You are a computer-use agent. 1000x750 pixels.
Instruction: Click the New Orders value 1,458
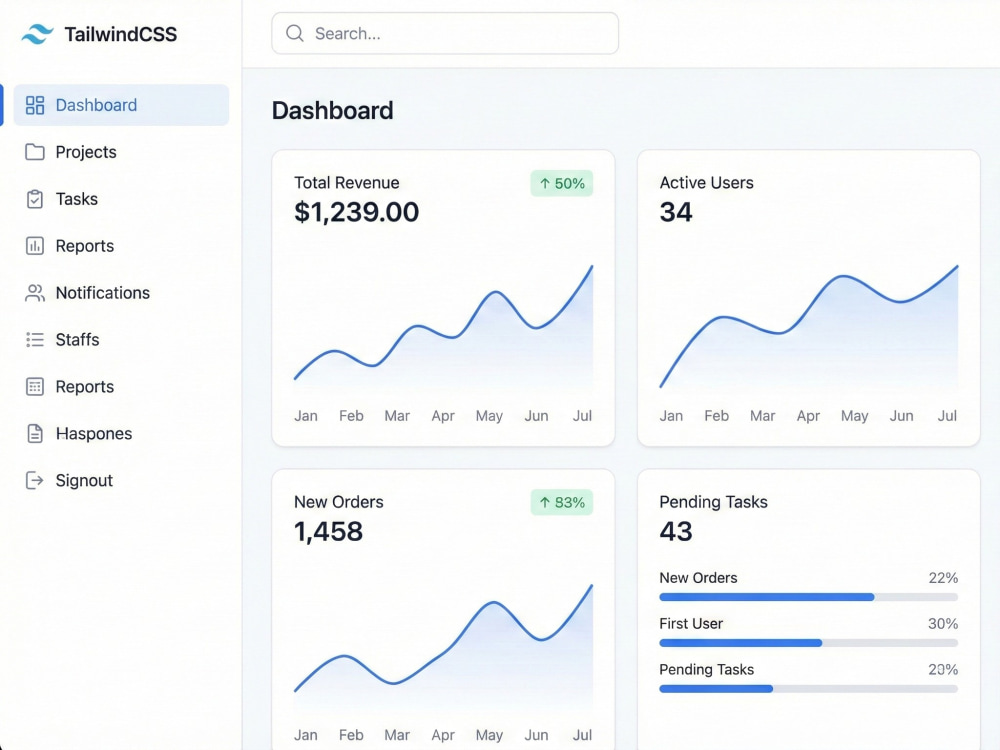[x=328, y=532]
